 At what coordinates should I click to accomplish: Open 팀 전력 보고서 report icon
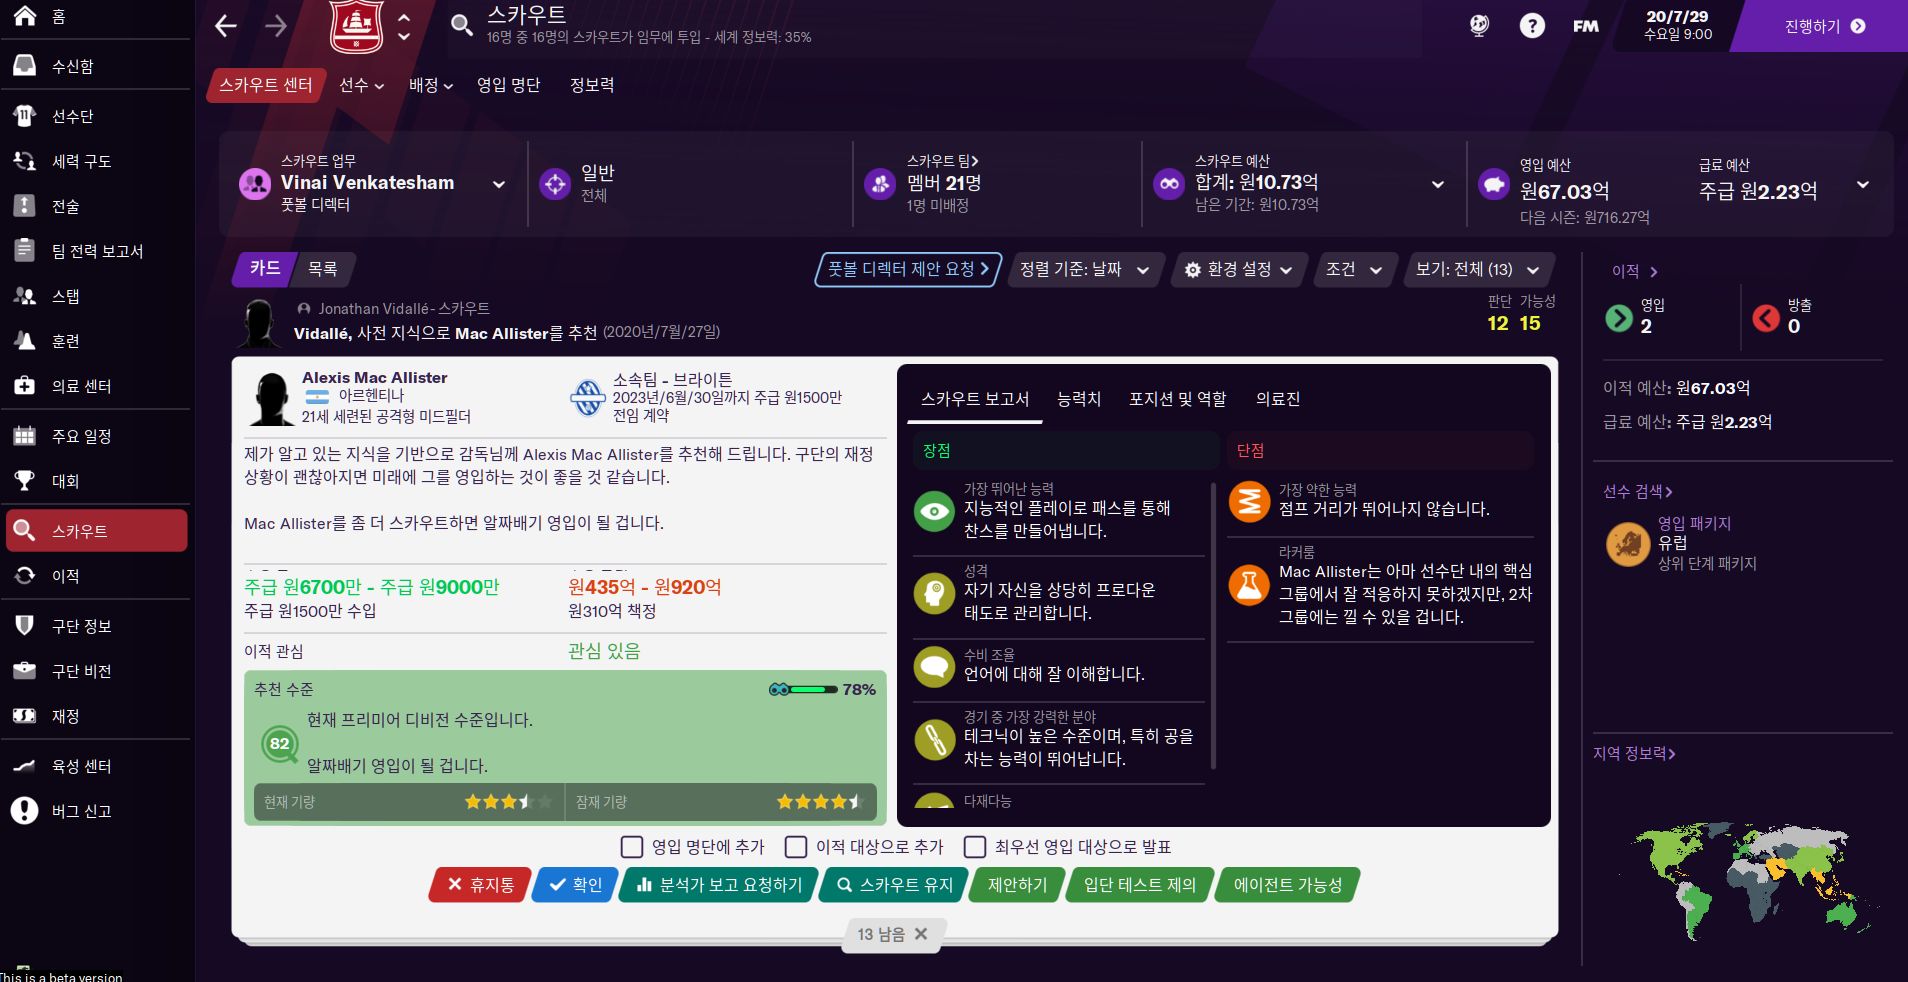point(24,251)
